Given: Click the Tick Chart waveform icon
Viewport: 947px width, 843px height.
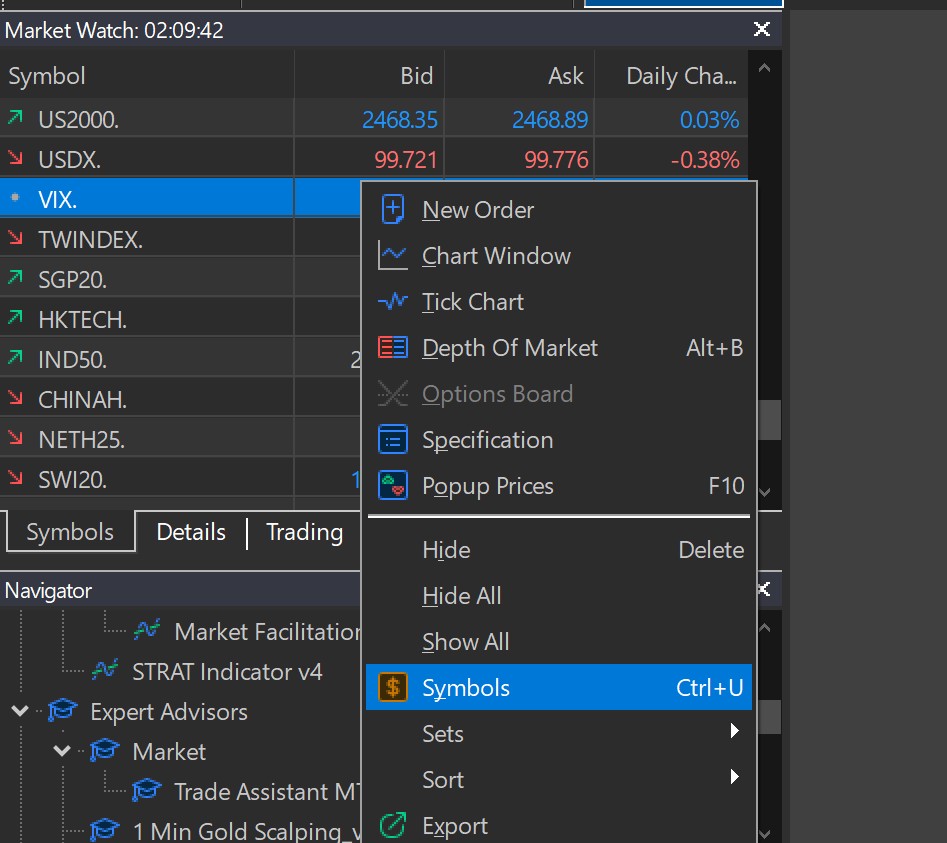Looking at the screenshot, I should tap(393, 302).
